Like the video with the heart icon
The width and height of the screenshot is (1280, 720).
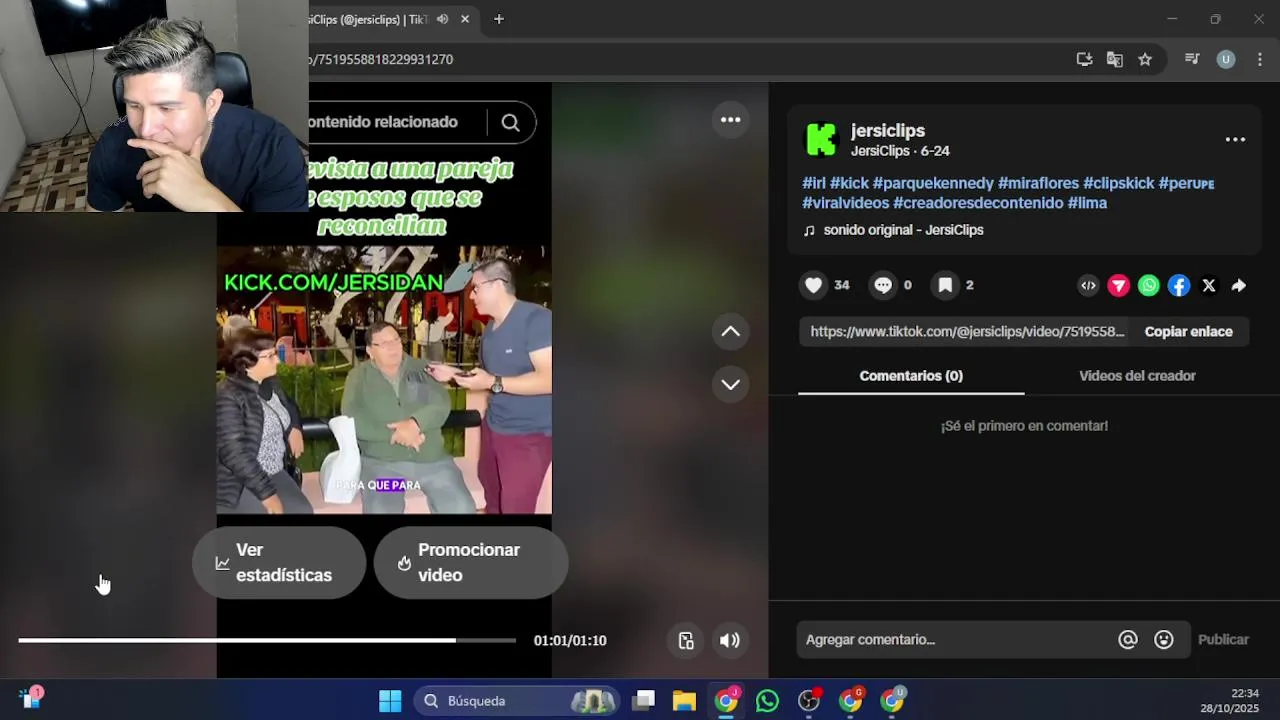pos(814,285)
